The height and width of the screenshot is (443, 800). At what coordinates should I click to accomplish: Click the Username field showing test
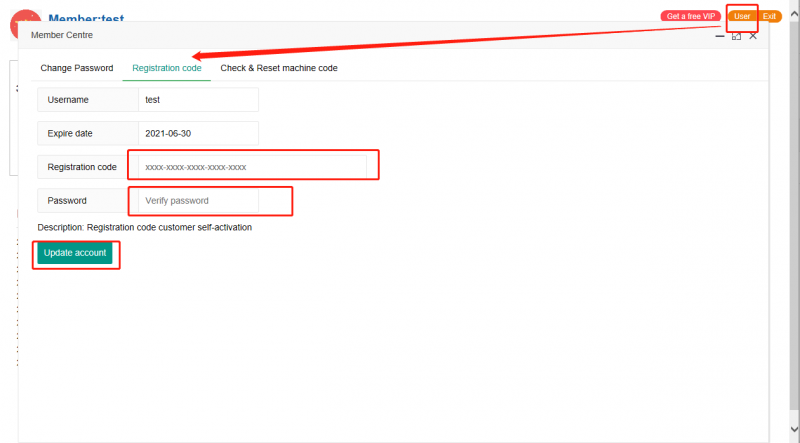click(198, 100)
